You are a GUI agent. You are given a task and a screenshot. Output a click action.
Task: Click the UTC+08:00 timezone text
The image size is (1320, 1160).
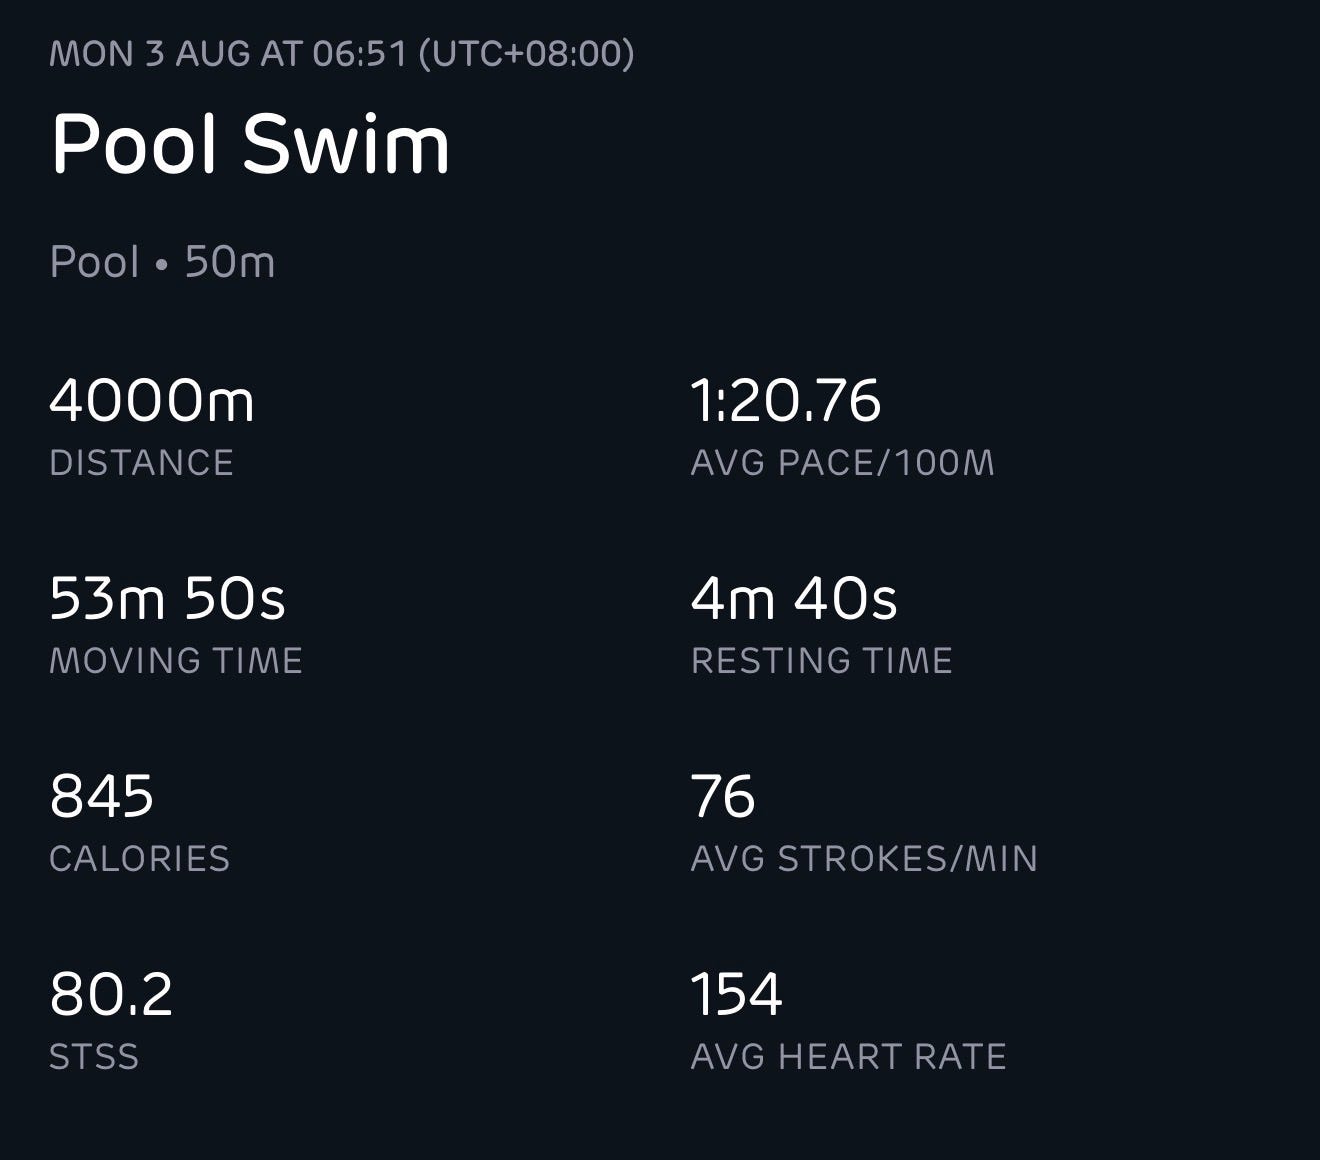click(526, 53)
